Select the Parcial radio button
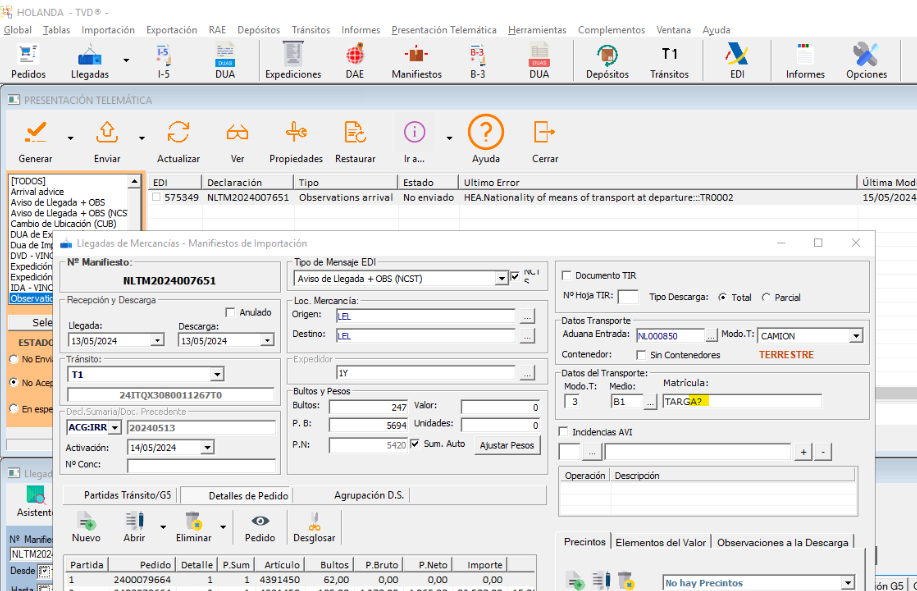 767,297
